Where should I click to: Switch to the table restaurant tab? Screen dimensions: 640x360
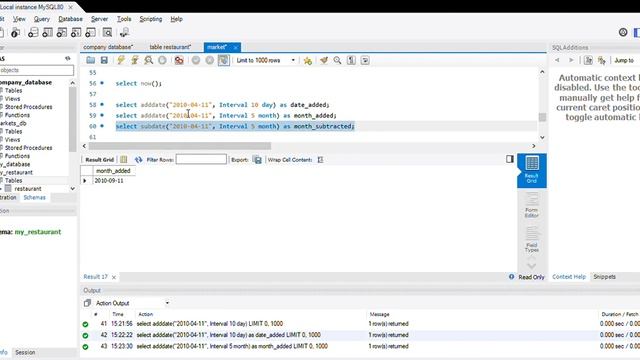point(170,47)
